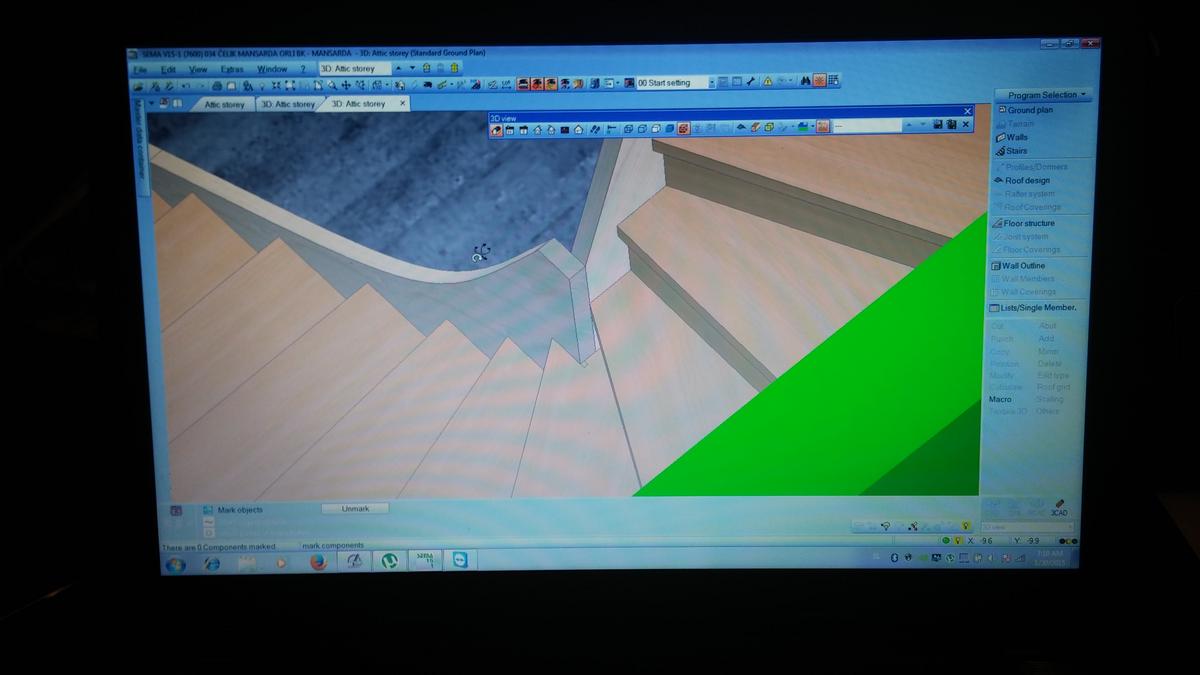The height and width of the screenshot is (675, 1200).
Task: Open the storey selector showing 3D: Attic storey
Action: [x=354, y=68]
